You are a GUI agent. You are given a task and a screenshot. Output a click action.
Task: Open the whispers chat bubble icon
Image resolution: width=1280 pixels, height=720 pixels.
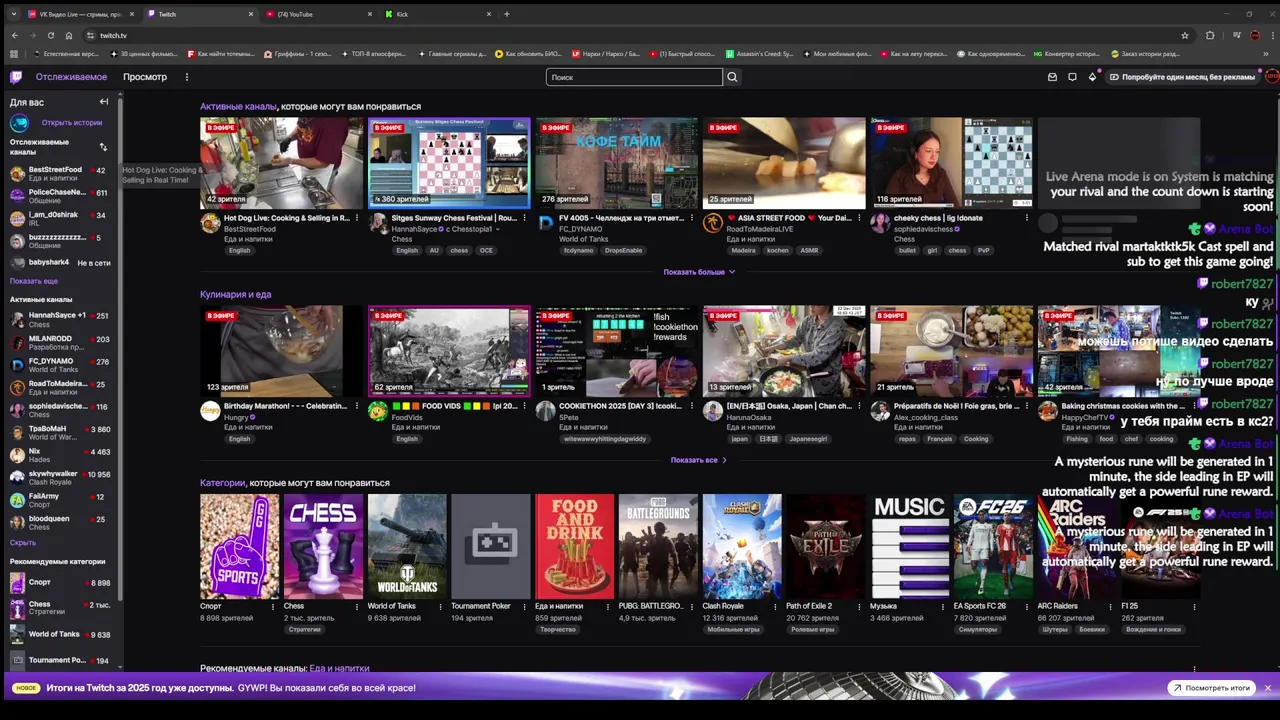point(1072,77)
